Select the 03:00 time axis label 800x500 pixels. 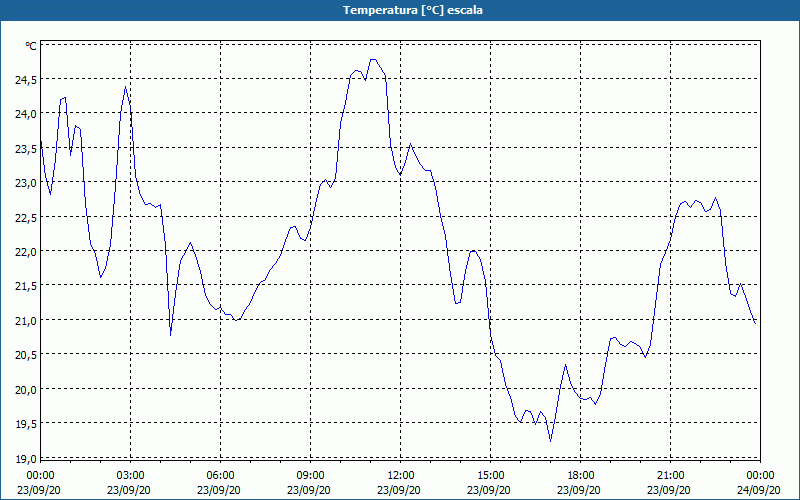coord(130,476)
